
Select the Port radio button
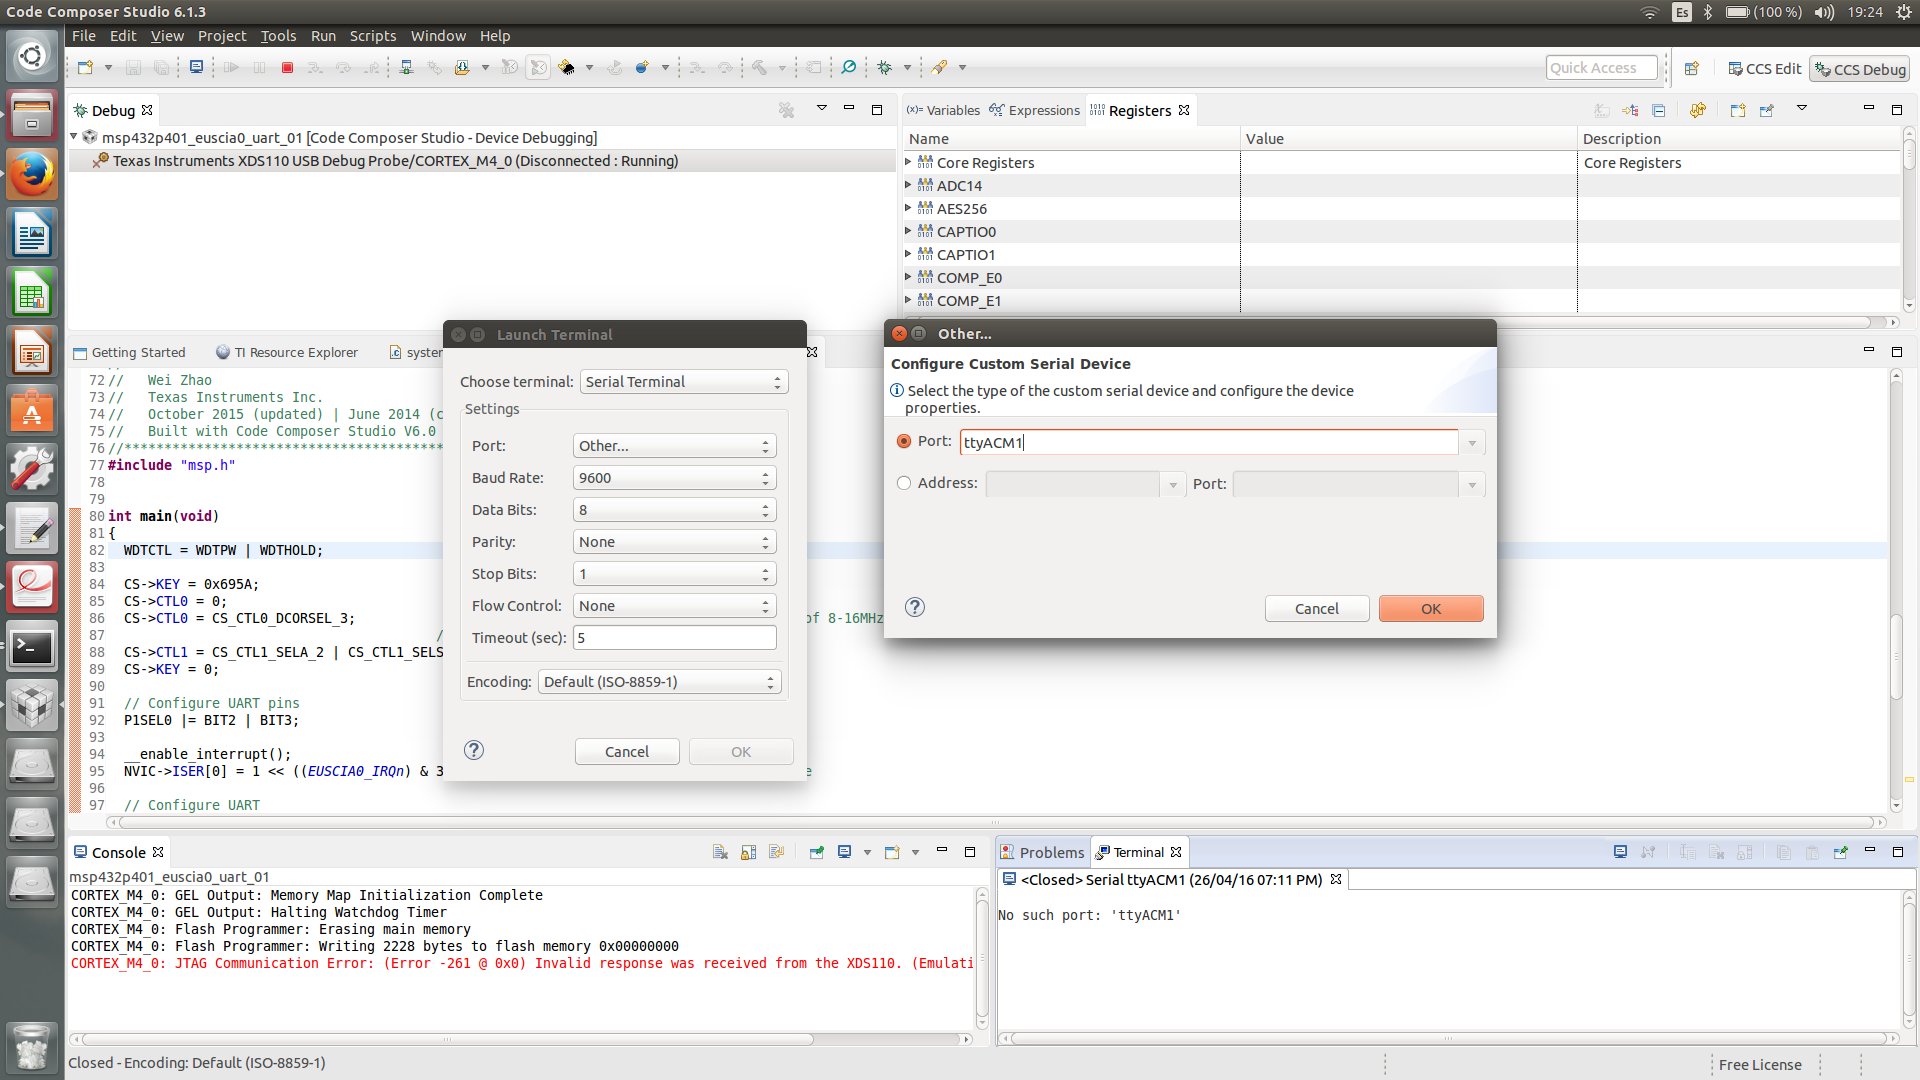point(904,441)
